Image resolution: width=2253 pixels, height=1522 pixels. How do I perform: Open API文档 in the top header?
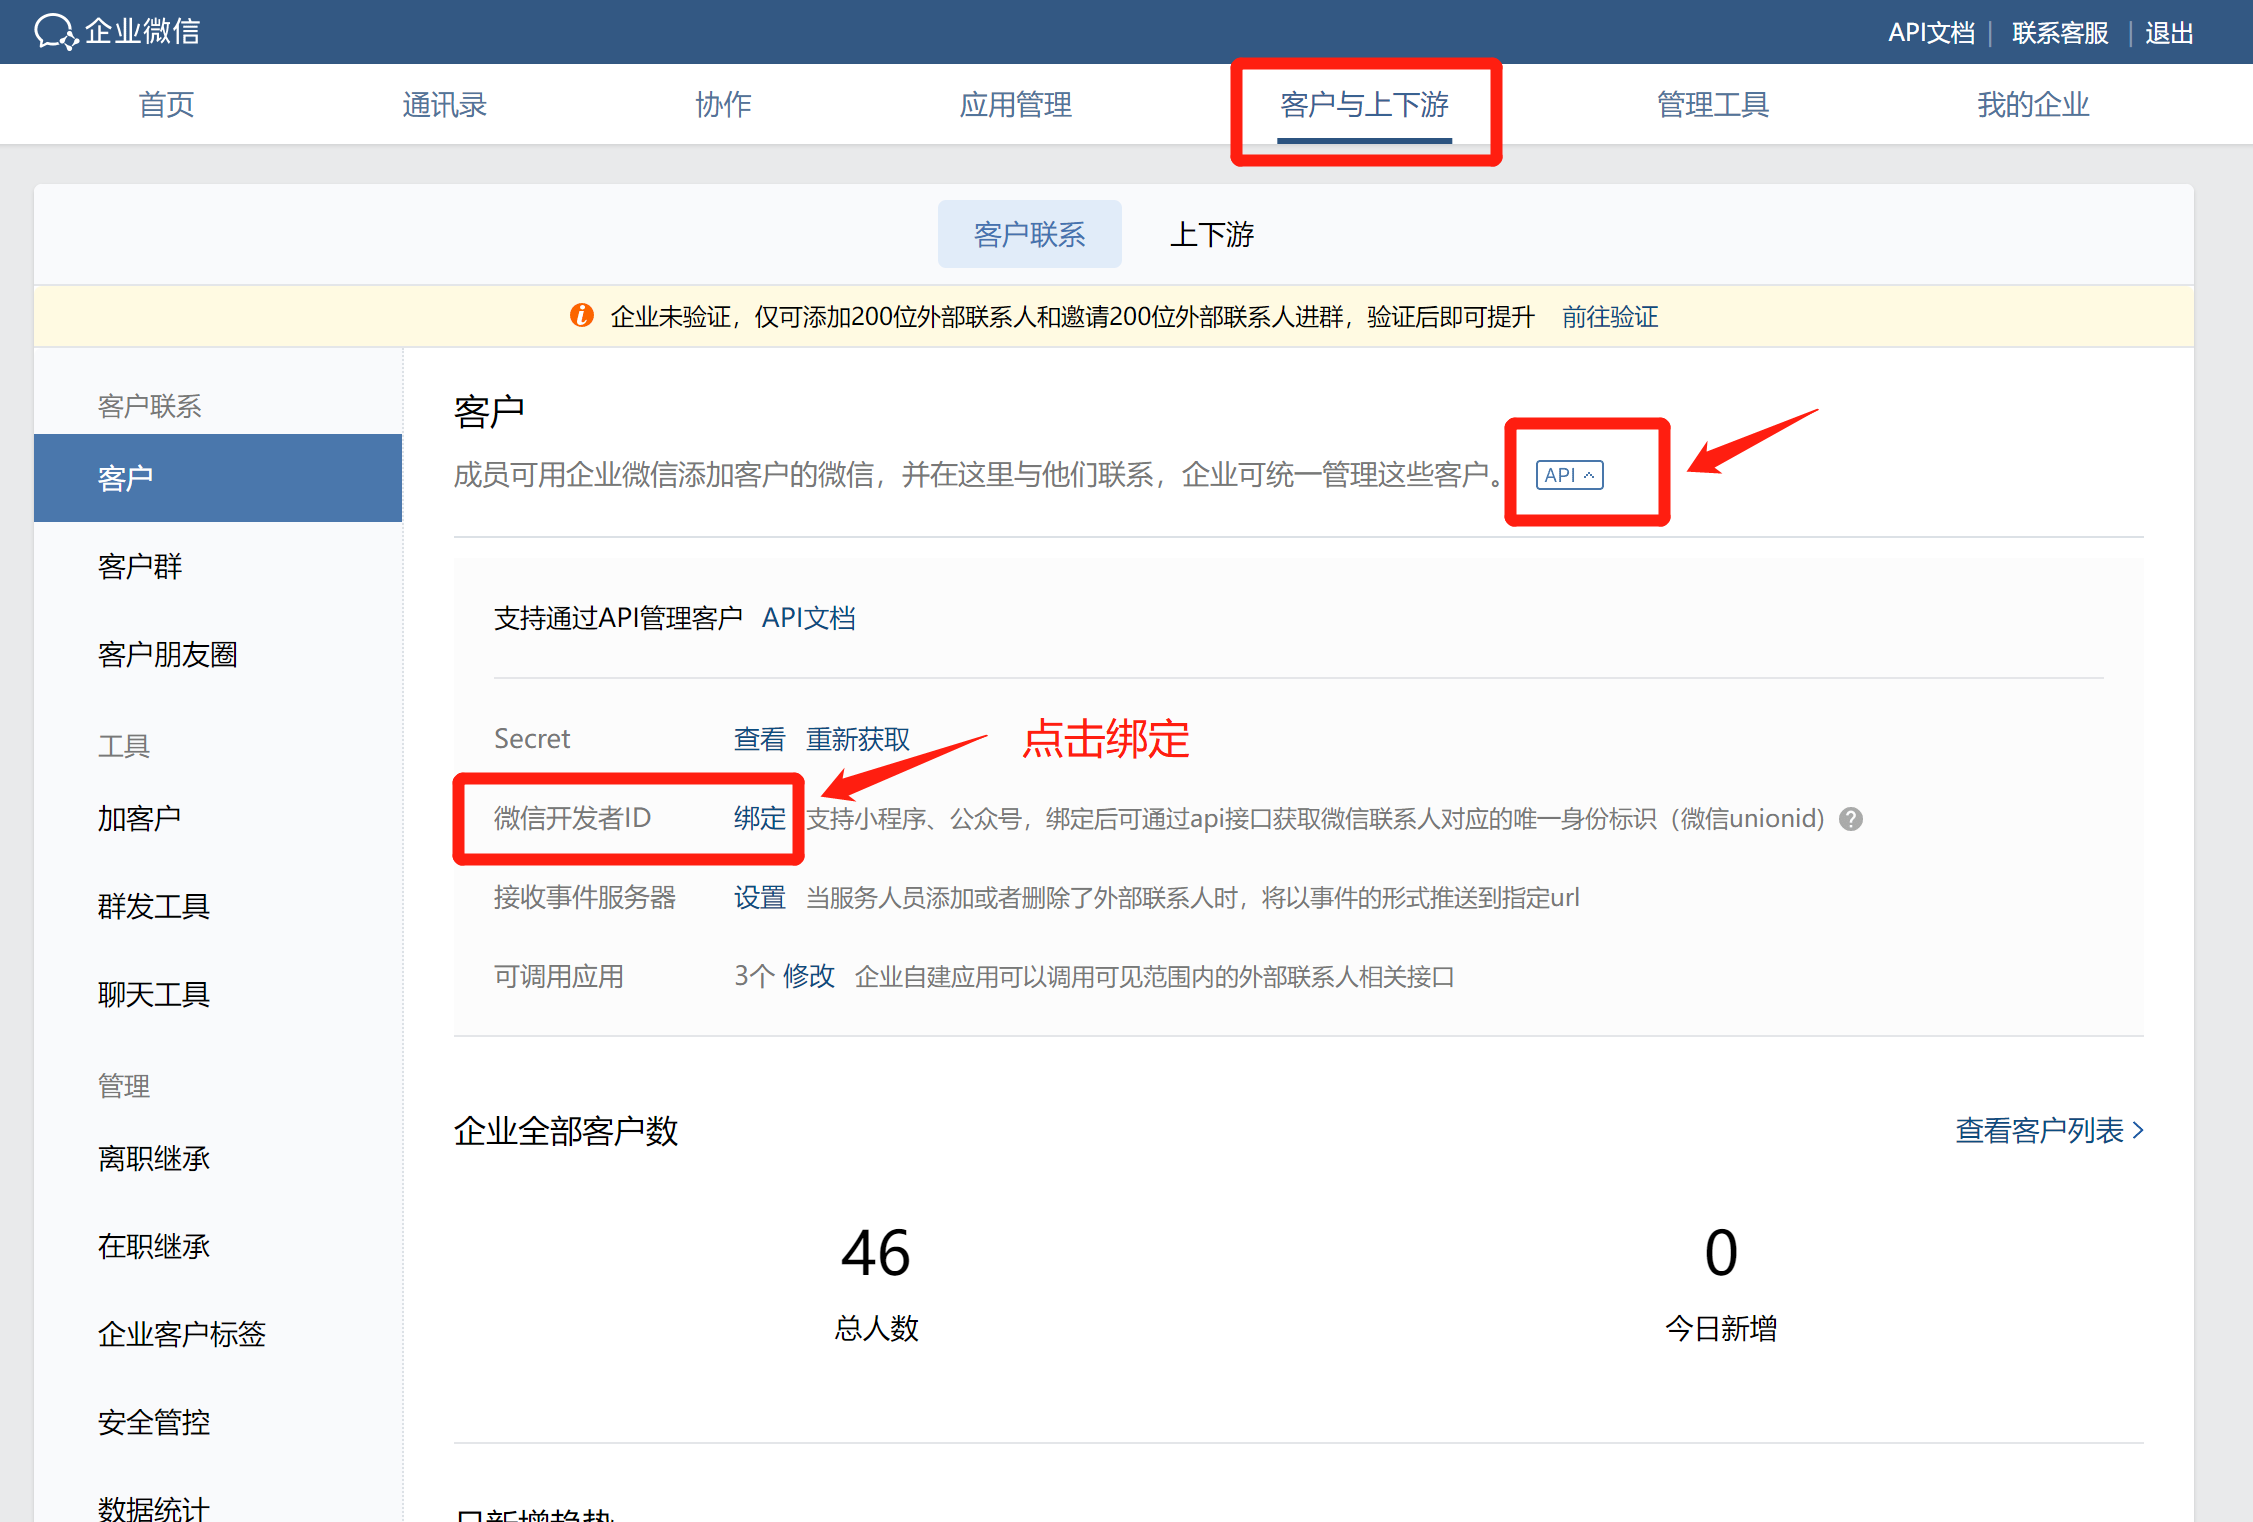[1930, 32]
